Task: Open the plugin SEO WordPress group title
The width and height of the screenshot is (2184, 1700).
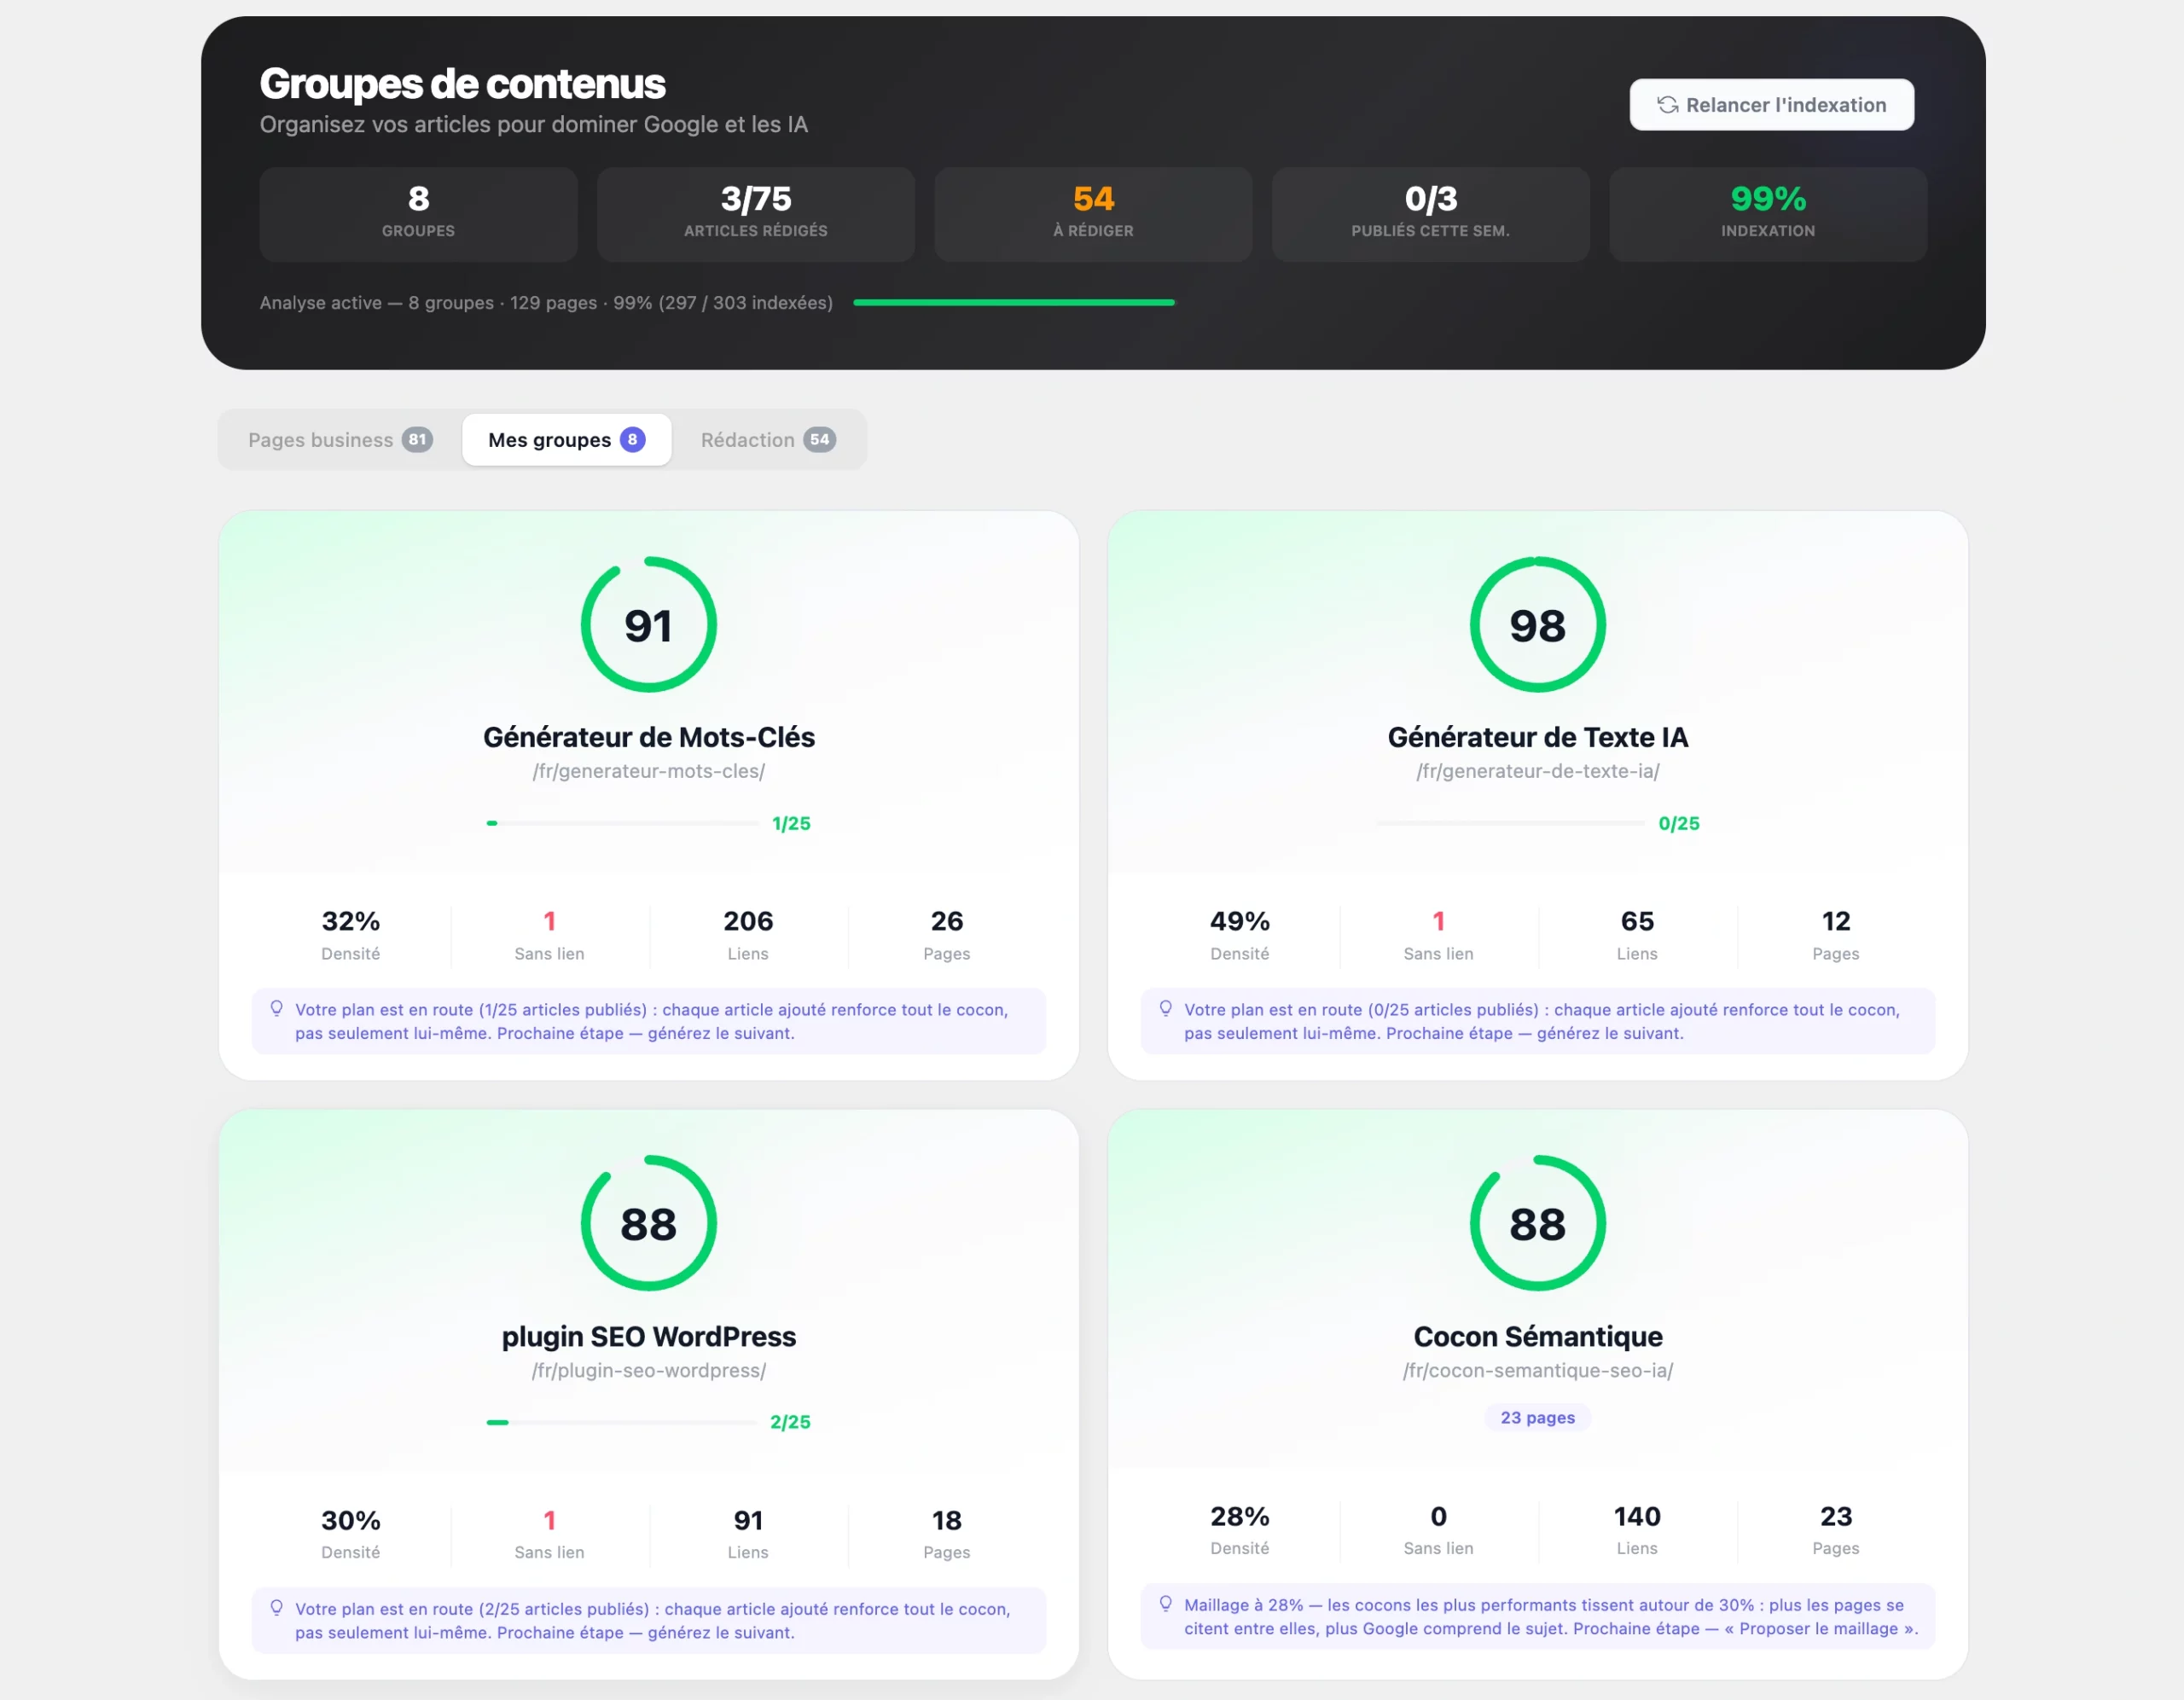Action: point(649,1337)
